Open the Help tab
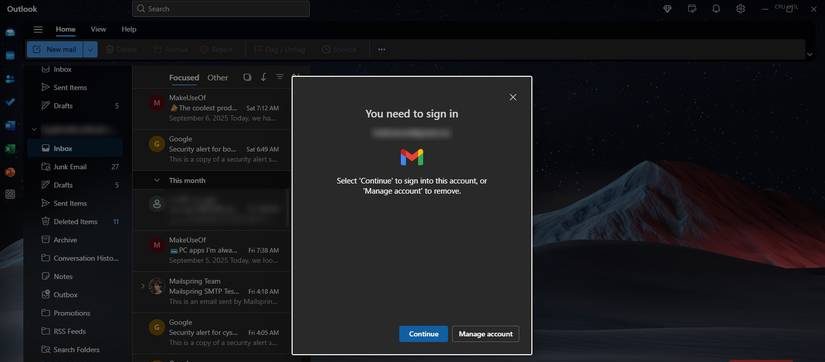This screenshot has height=362, width=825. [x=129, y=29]
